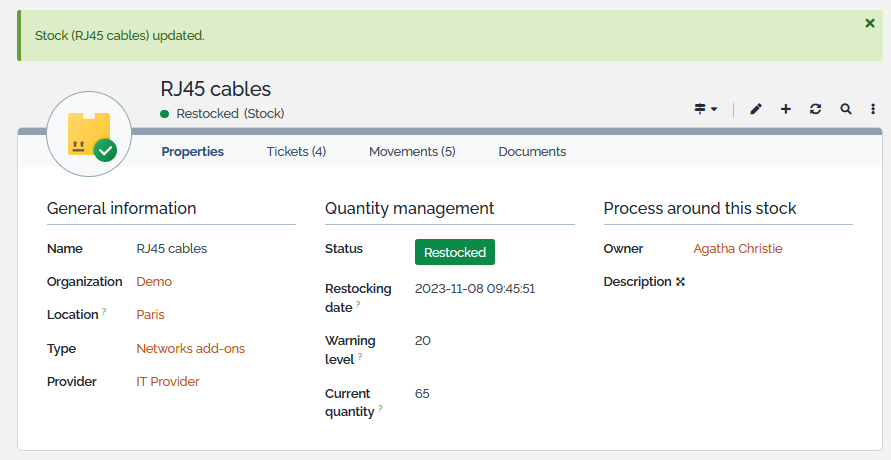This screenshot has height=460, width=891.
Task: Open the Tickets (4) tab
Action: [296, 152]
